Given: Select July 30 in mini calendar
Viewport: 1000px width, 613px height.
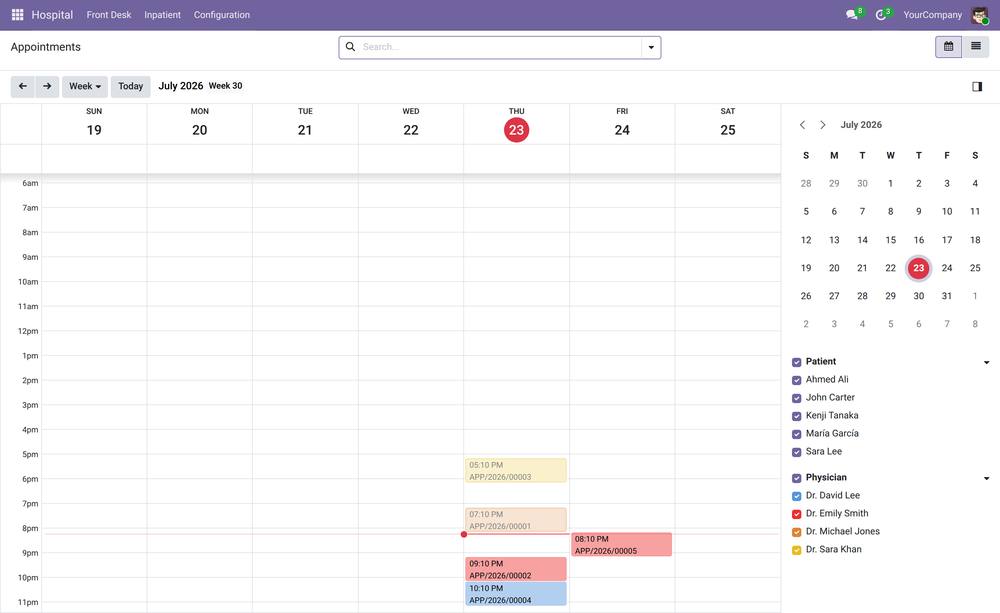Looking at the screenshot, I should (918, 296).
